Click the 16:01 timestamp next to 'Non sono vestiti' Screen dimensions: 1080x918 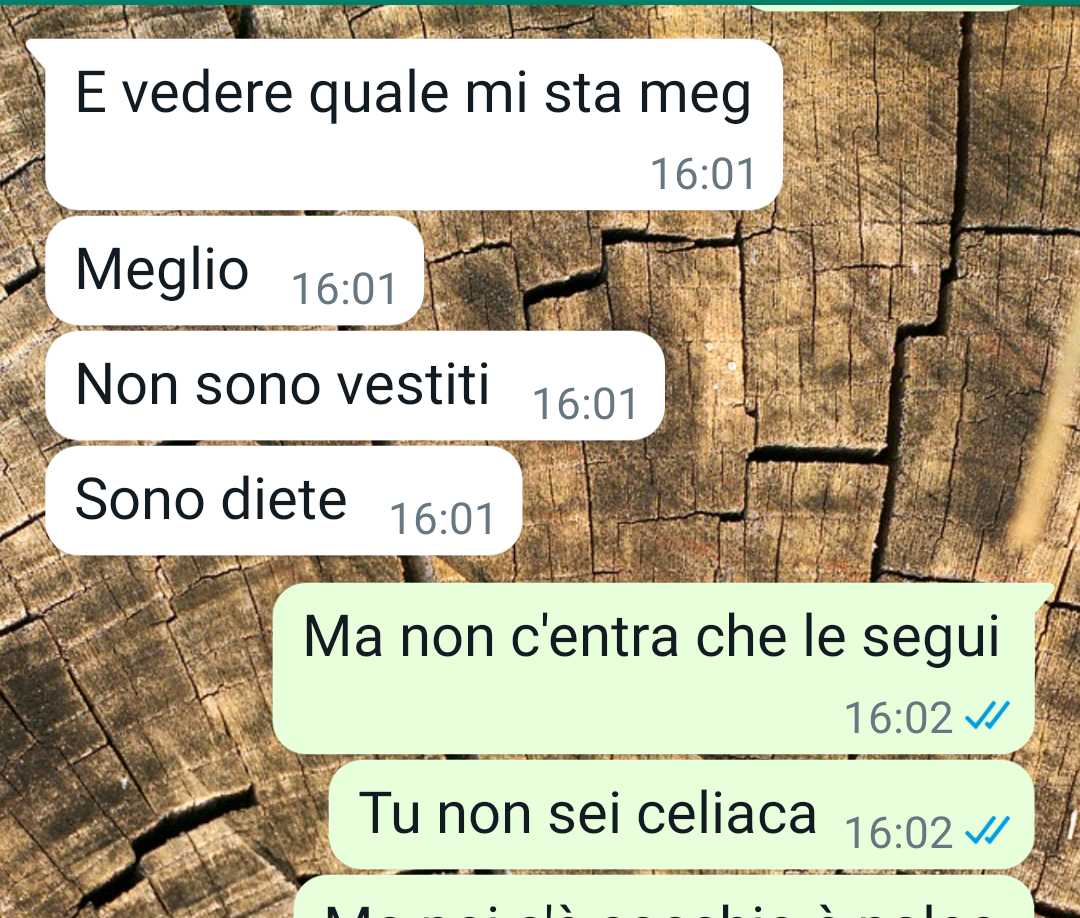[585, 404]
